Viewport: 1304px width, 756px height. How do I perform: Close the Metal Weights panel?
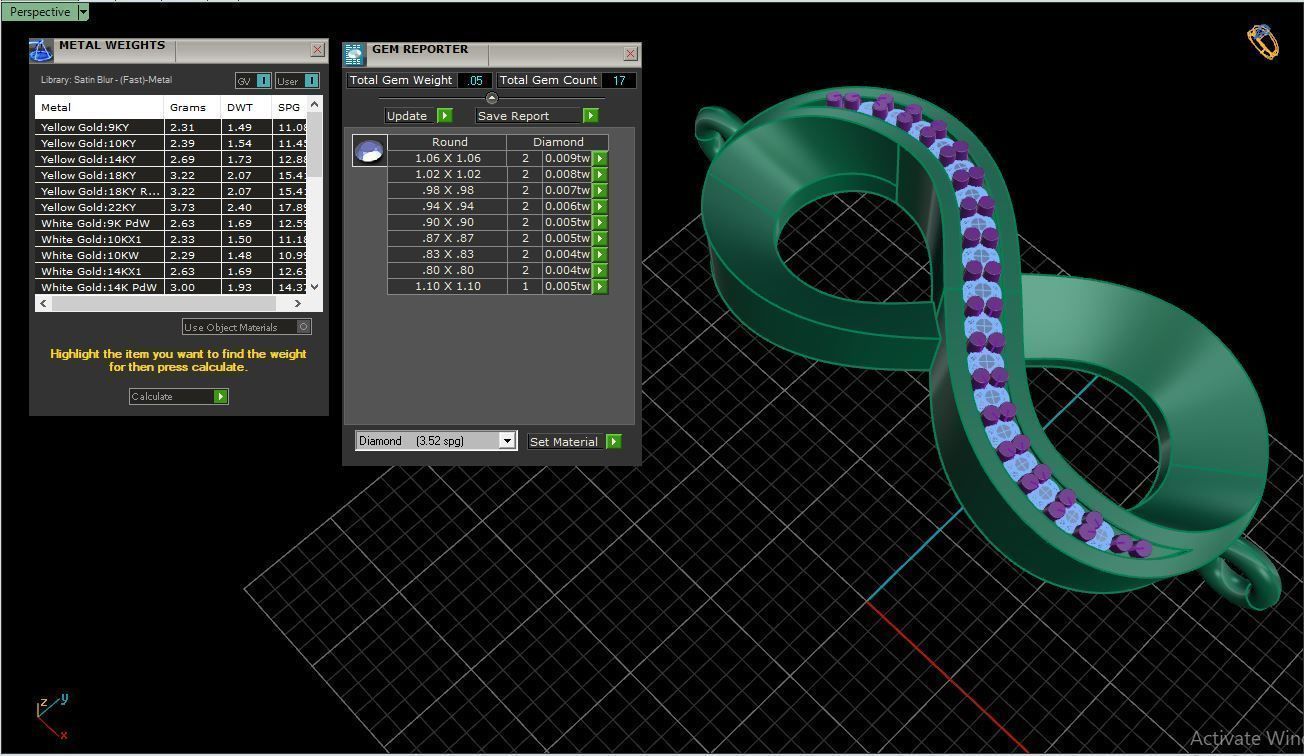318,49
